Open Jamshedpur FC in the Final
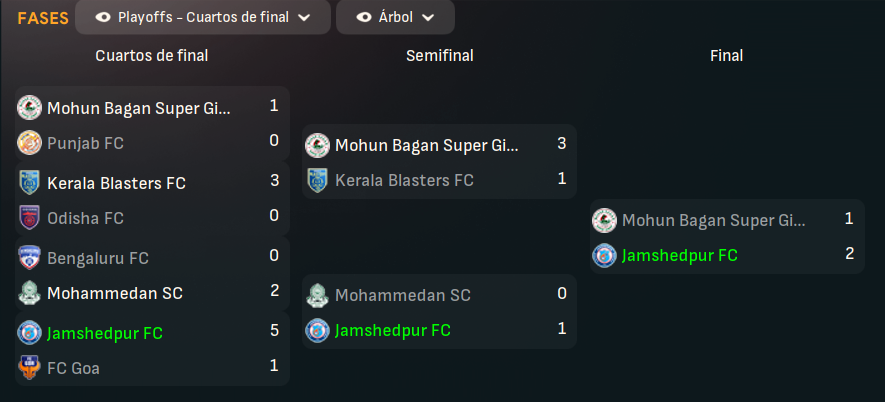Screen dimensions: 885x402 tap(680, 256)
